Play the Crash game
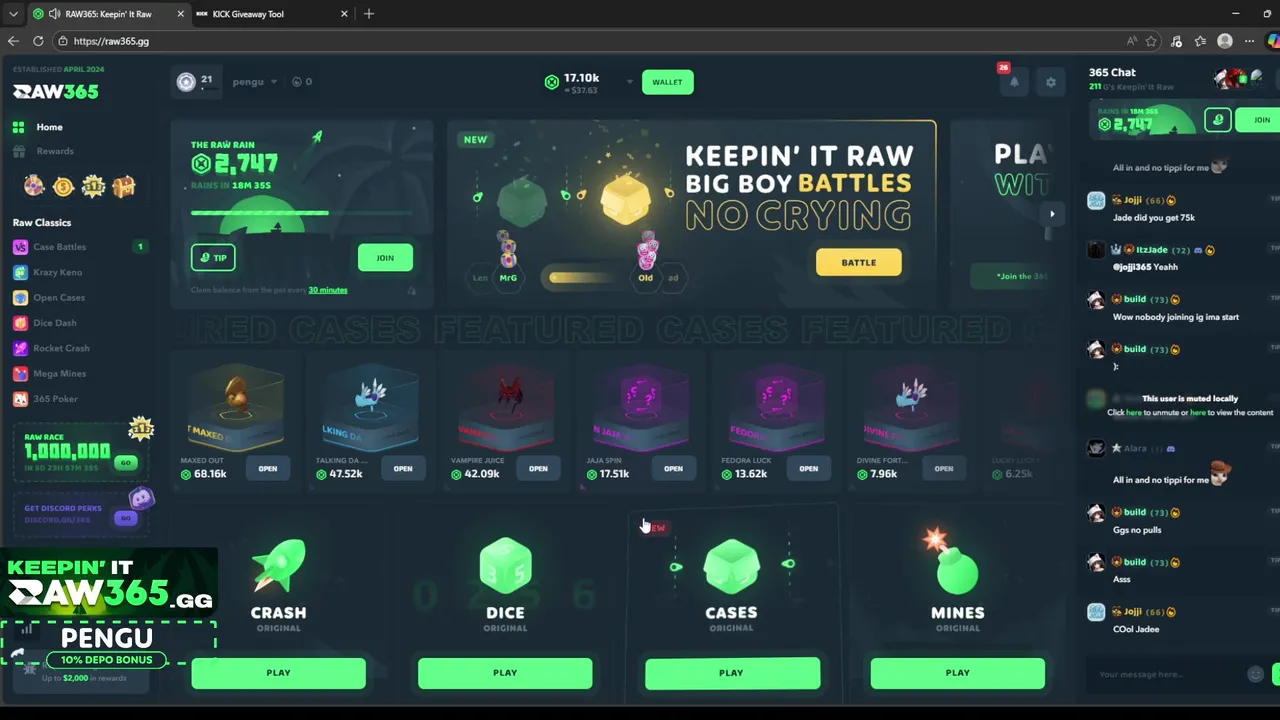 [x=279, y=673]
